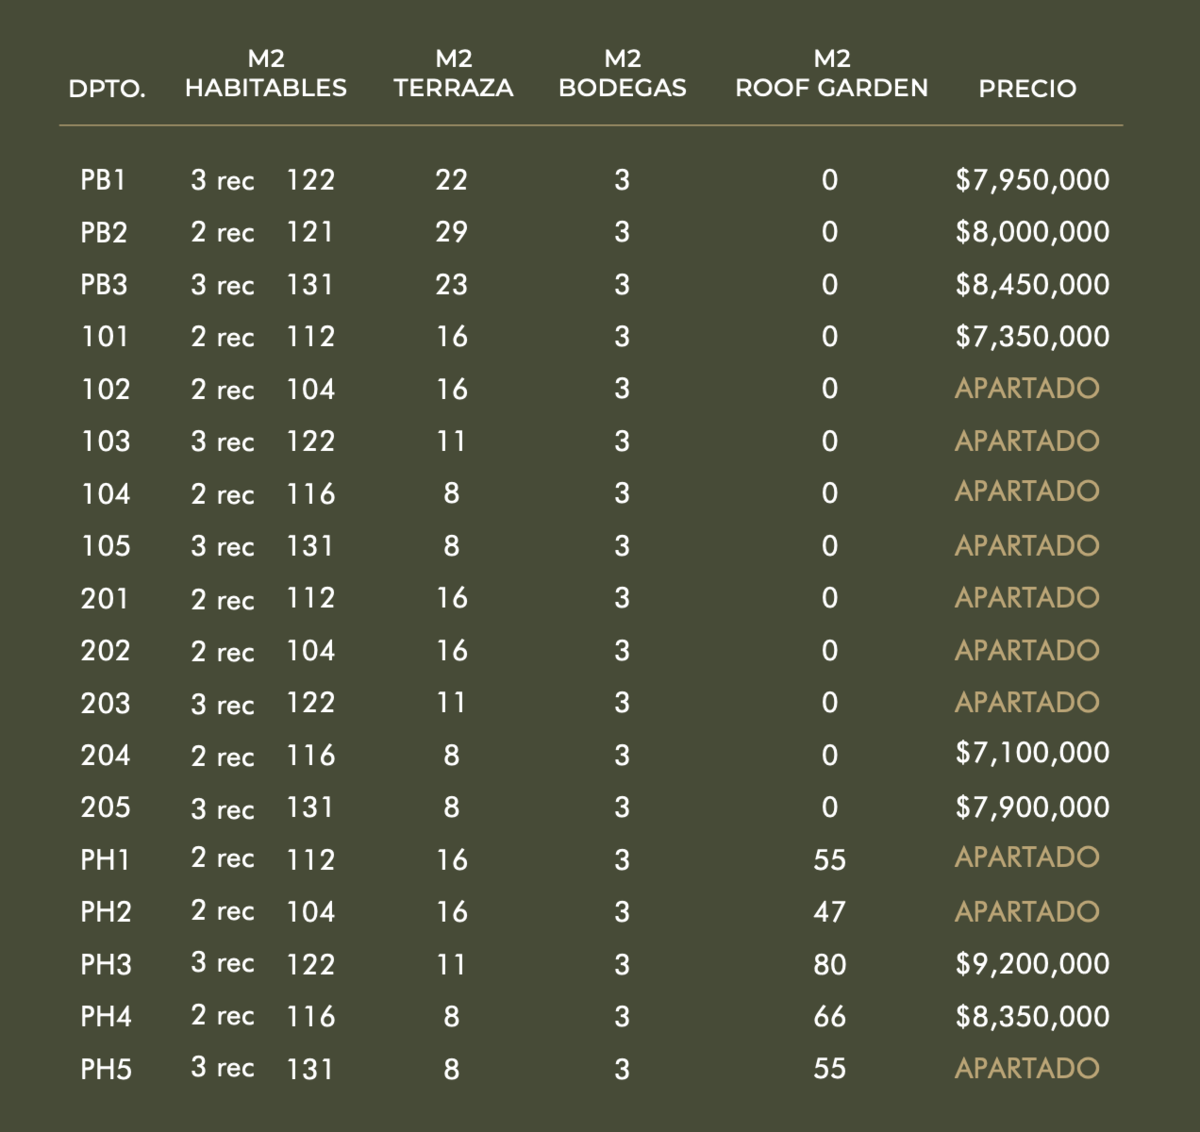This screenshot has height=1132, width=1200.
Task: Click the $7,900,000 price for 205
Action: [x=1032, y=807]
